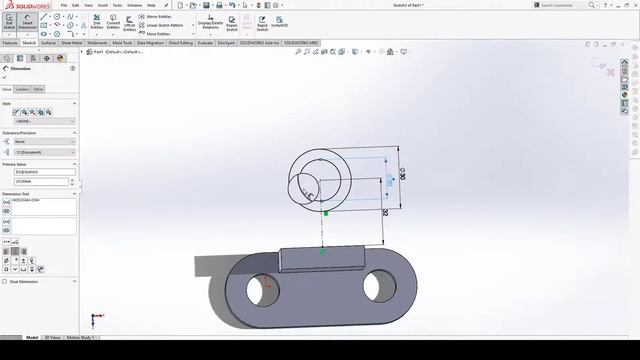This screenshot has width=640, height=360.
Task: Click the red X cancel sketch corner icon
Action: [611, 73]
